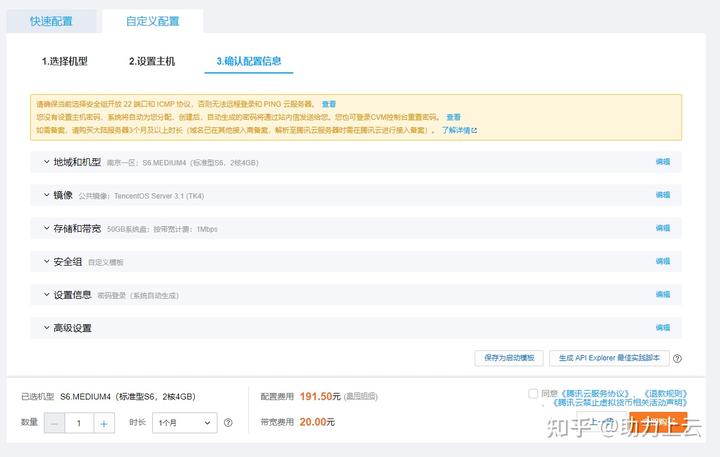720x457 pixels.
Task: Click 保存为启动模板 button
Action: point(509,358)
